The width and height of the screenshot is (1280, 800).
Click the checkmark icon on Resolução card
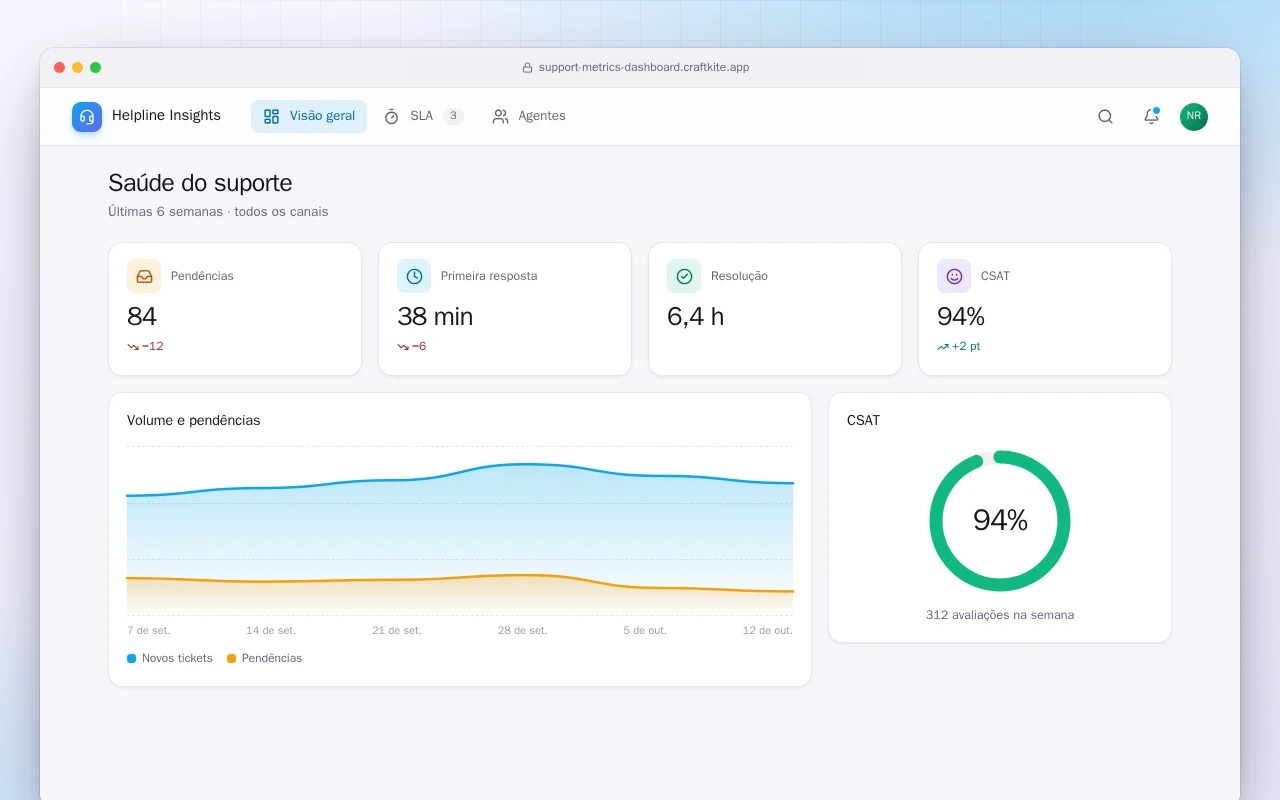pyautogui.click(x=684, y=276)
